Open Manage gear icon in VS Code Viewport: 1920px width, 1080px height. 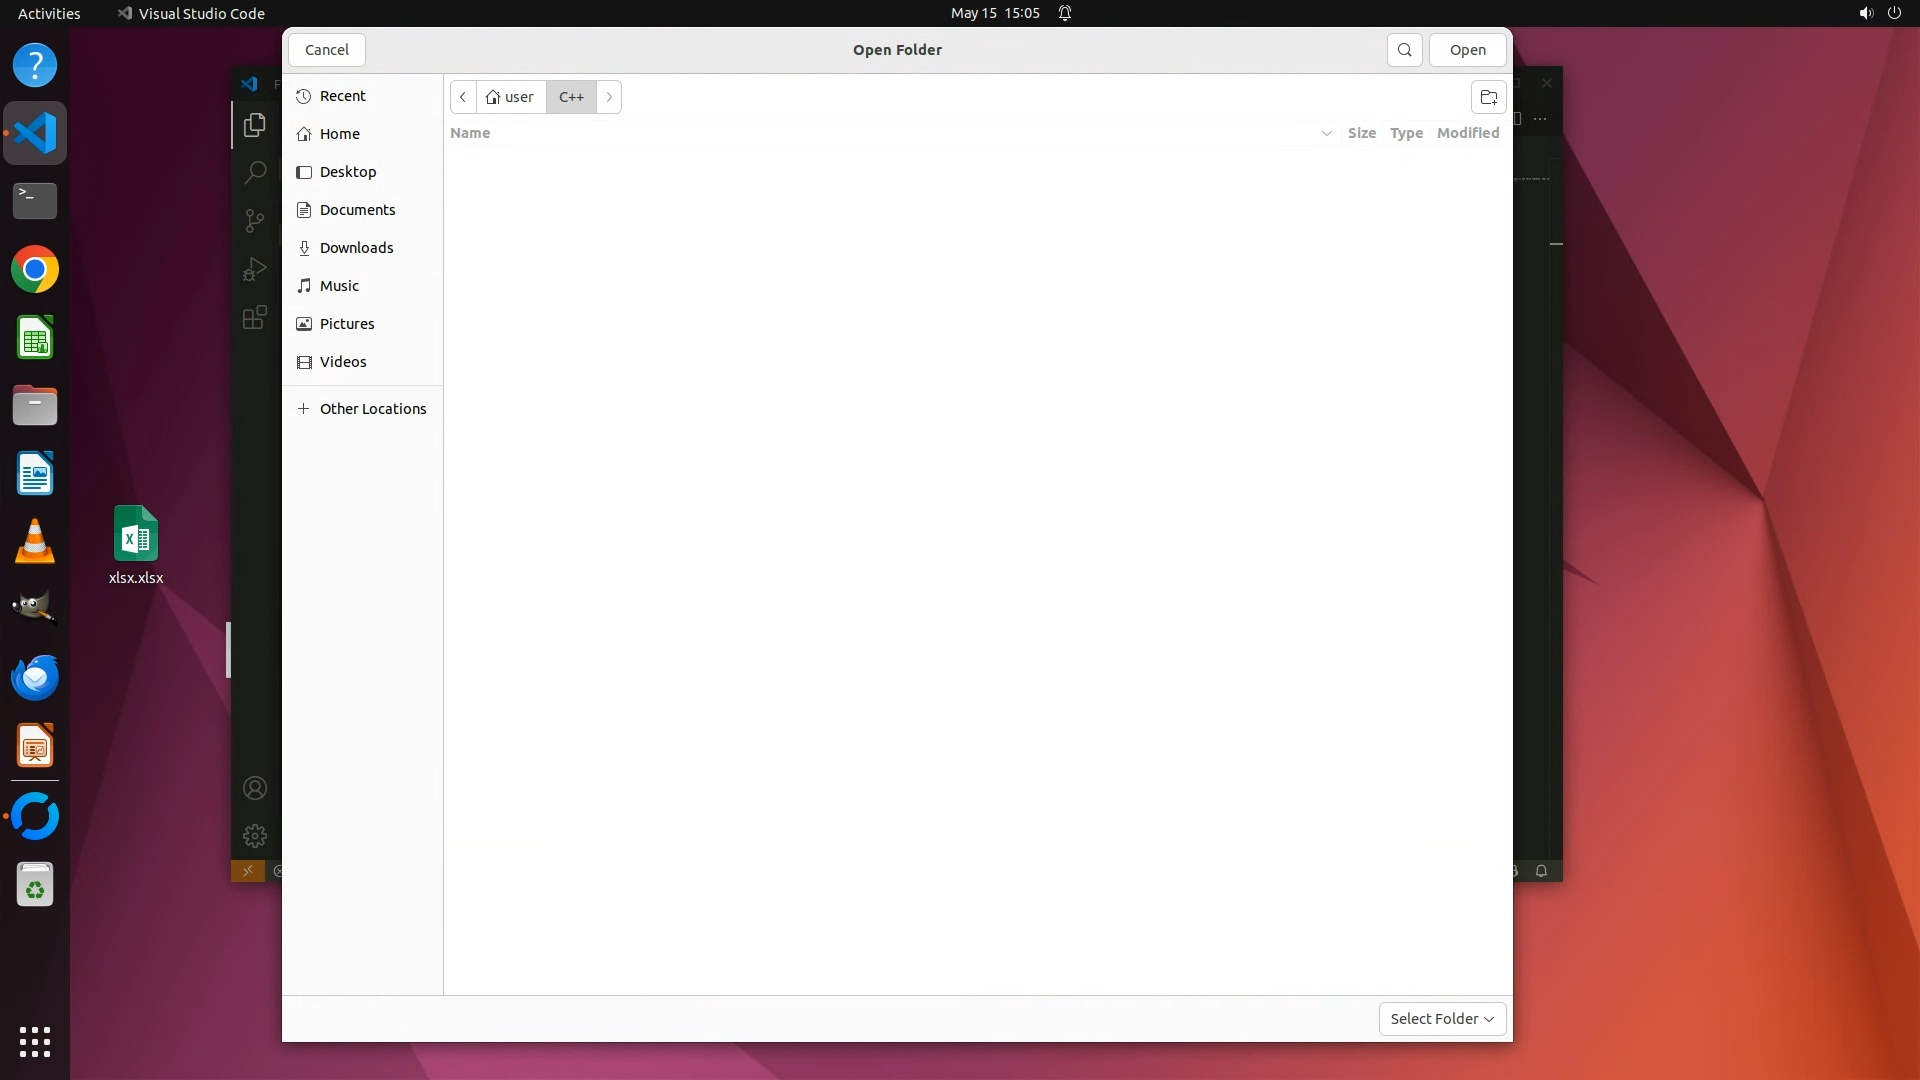click(x=255, y=836)
